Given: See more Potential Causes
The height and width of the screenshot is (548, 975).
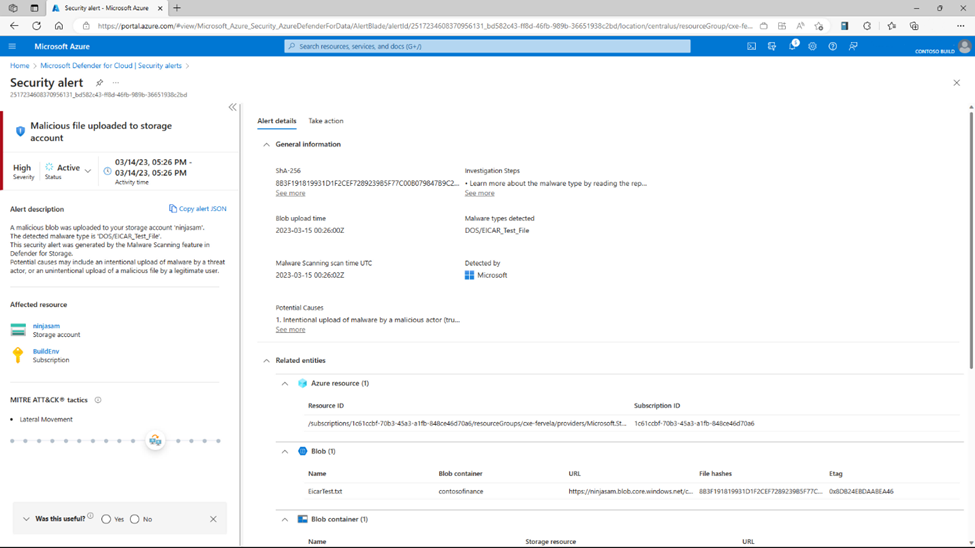Looking at the screenshot, I should click(290, 330).
